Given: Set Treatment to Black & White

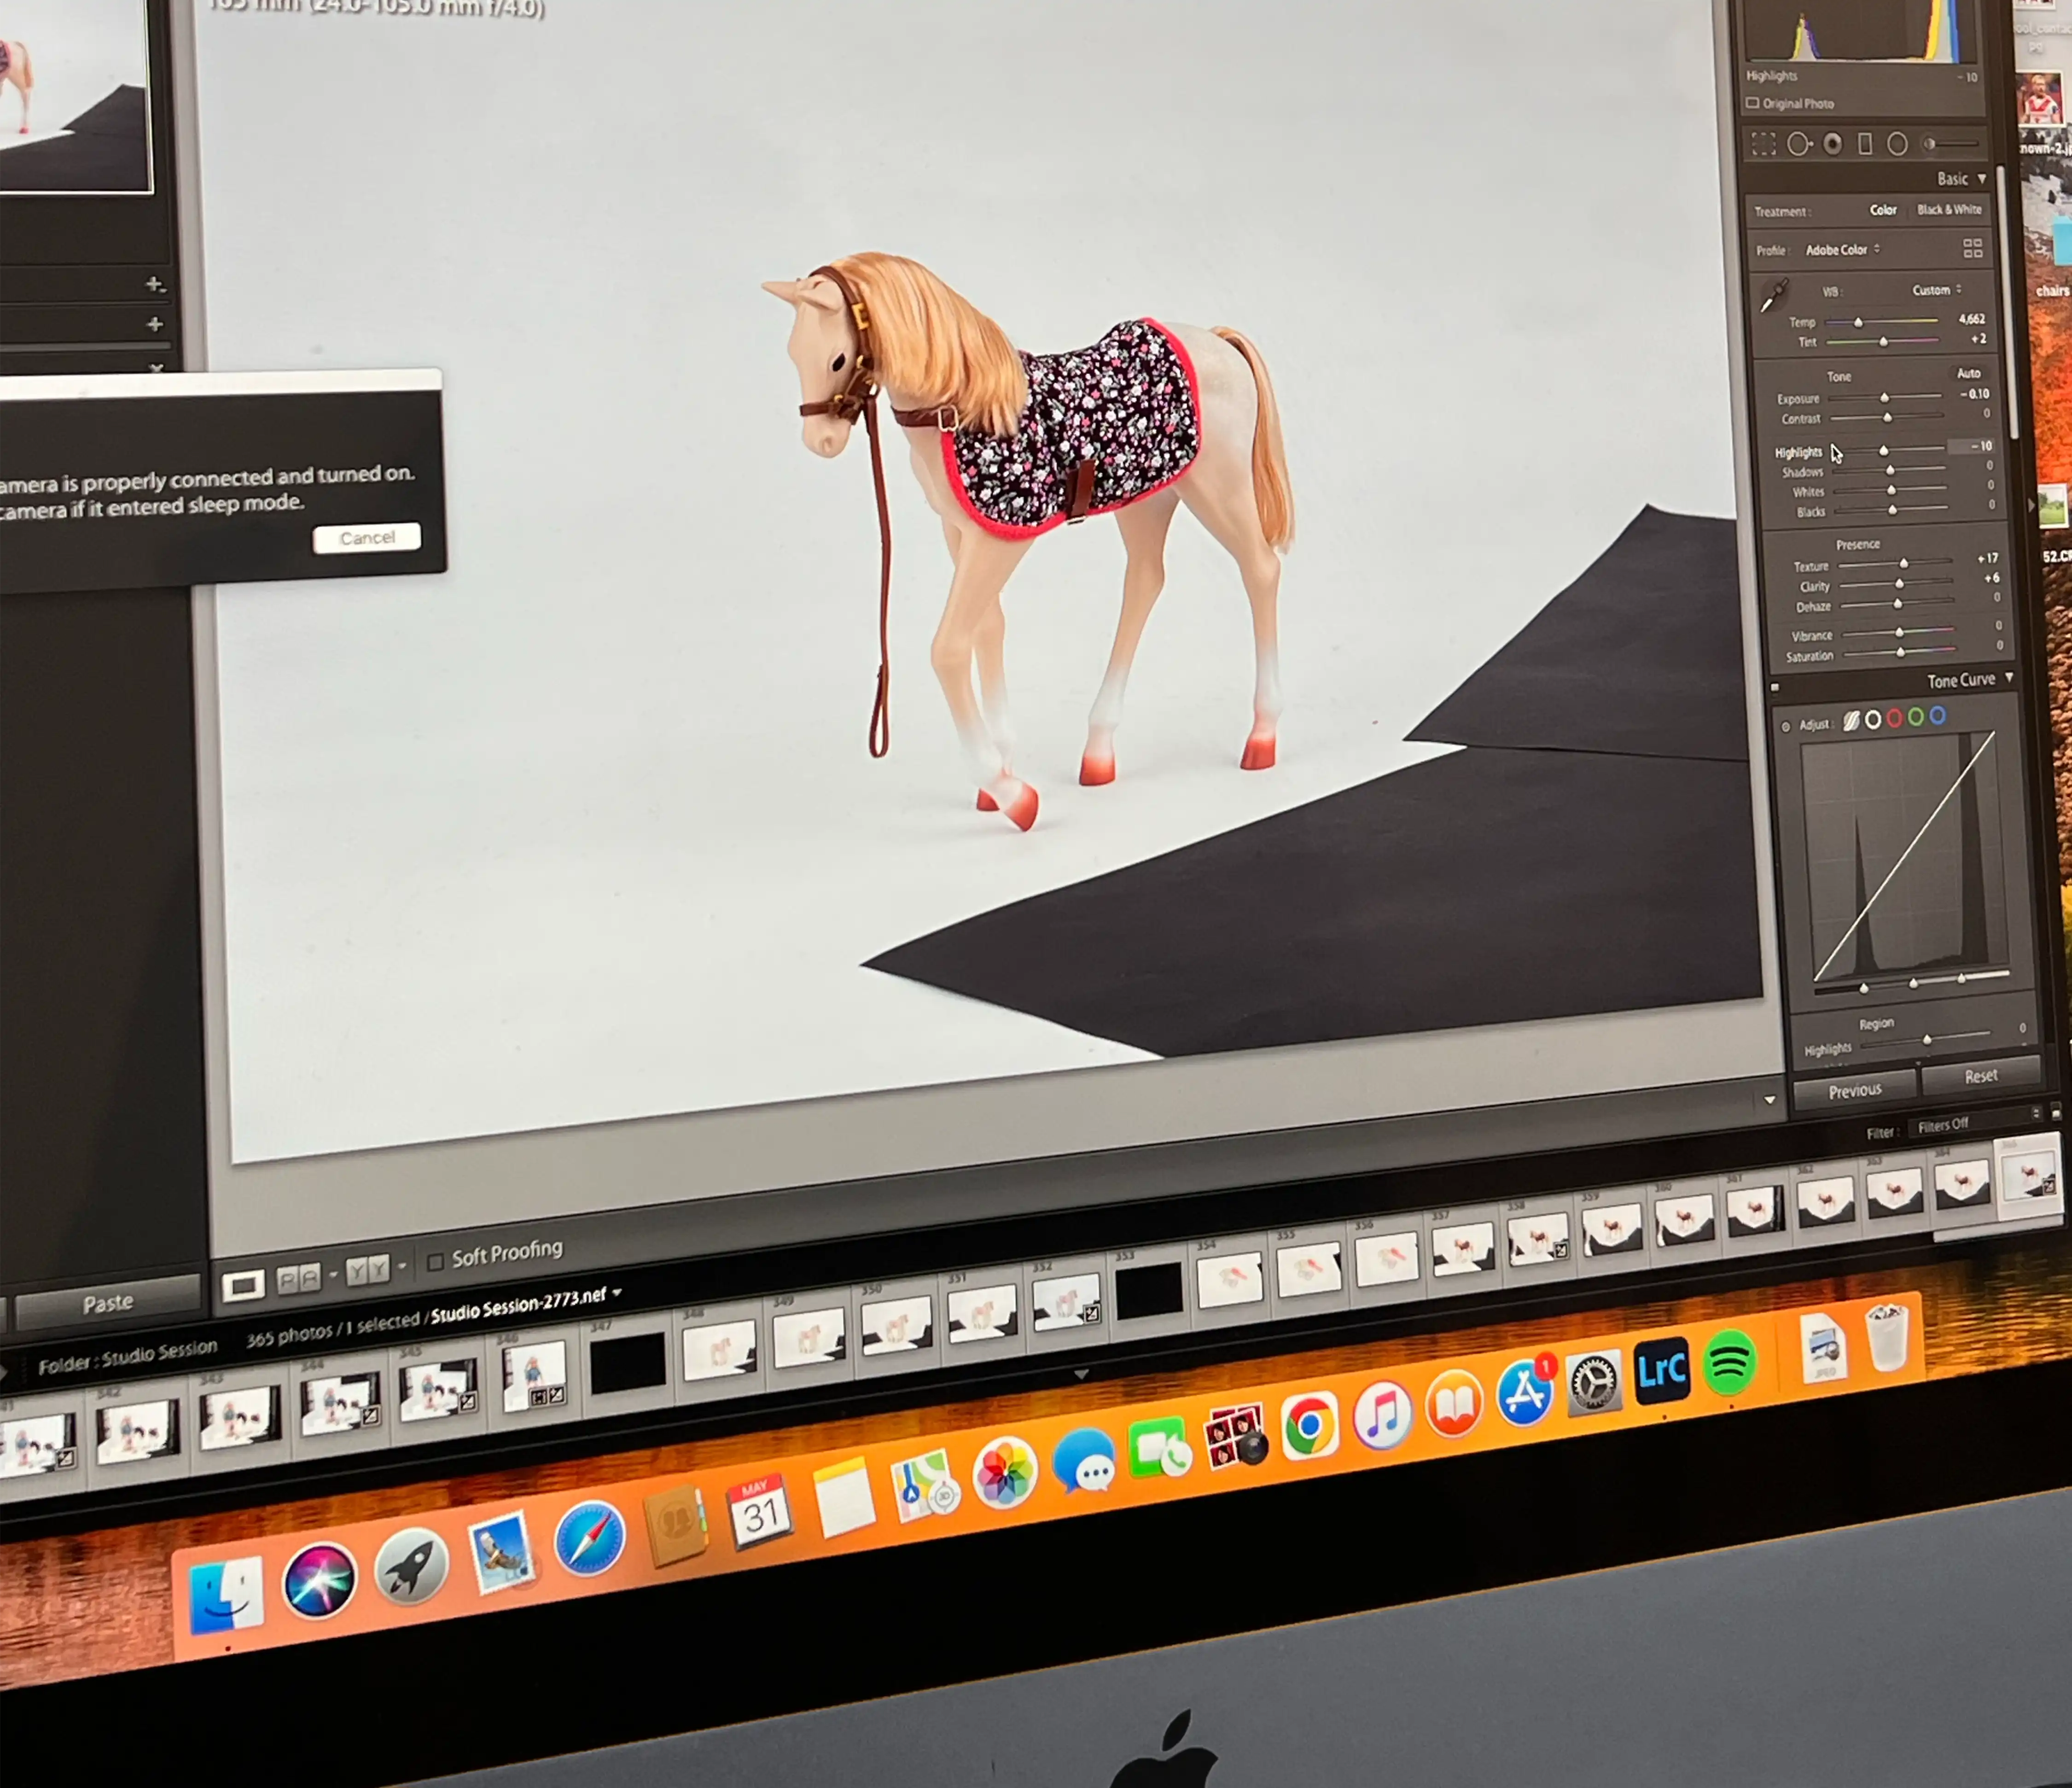Looking at the screenshot, I should pyautogui.click(x=1949, y=209).
